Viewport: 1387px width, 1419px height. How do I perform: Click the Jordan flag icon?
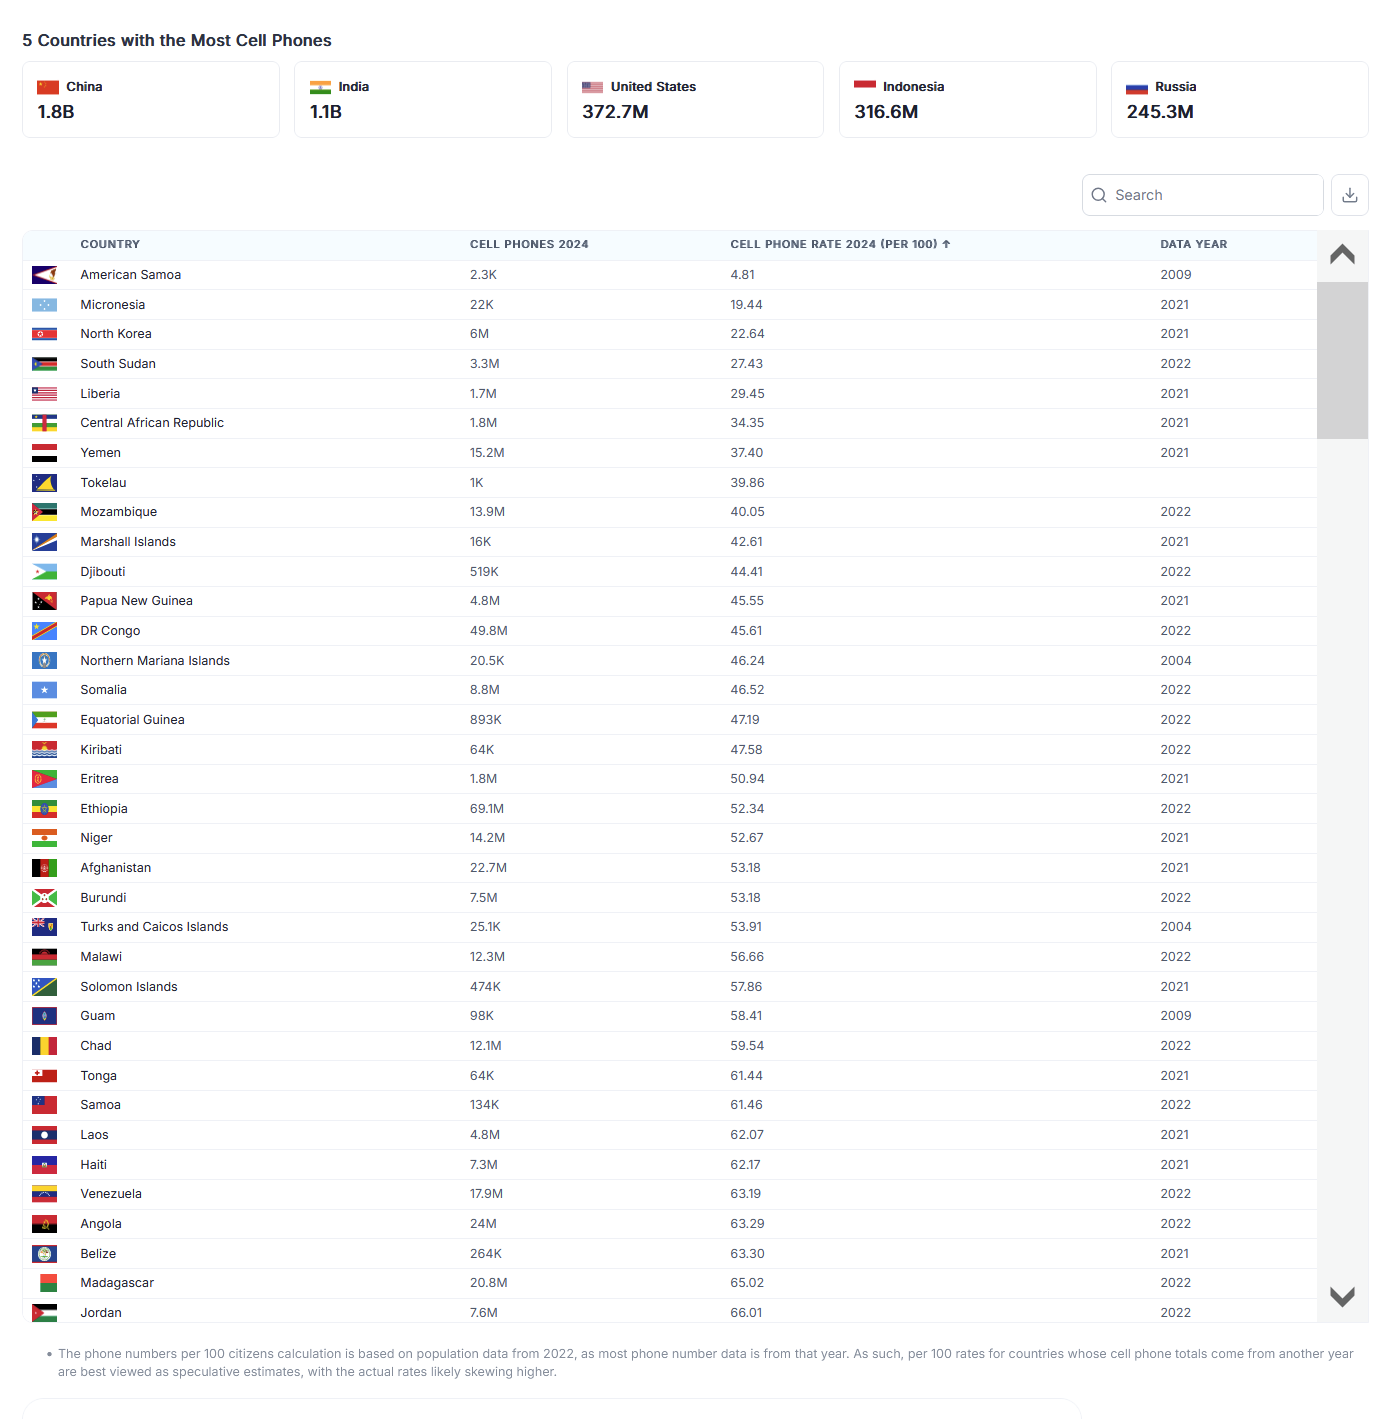pos(44,1313)
